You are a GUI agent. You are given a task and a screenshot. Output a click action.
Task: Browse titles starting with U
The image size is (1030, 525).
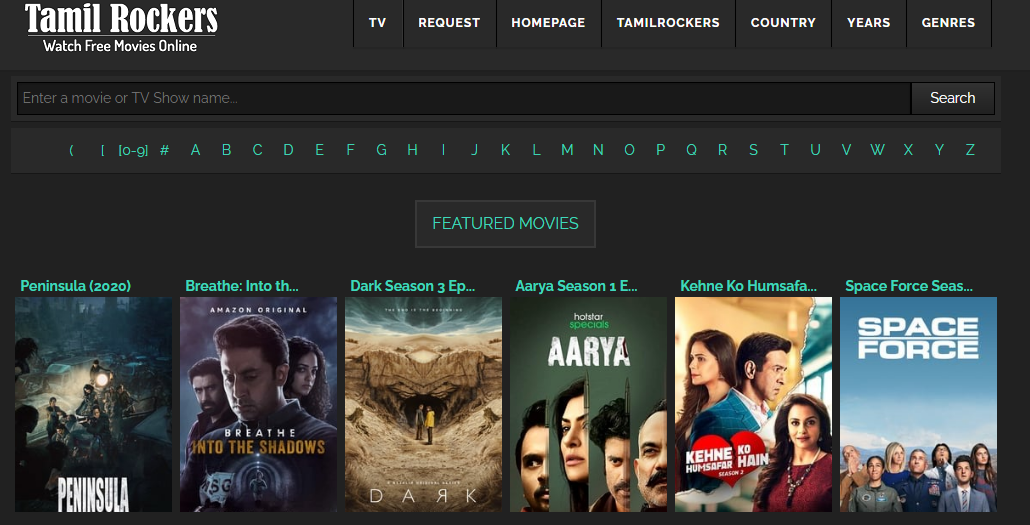point(815,150)
